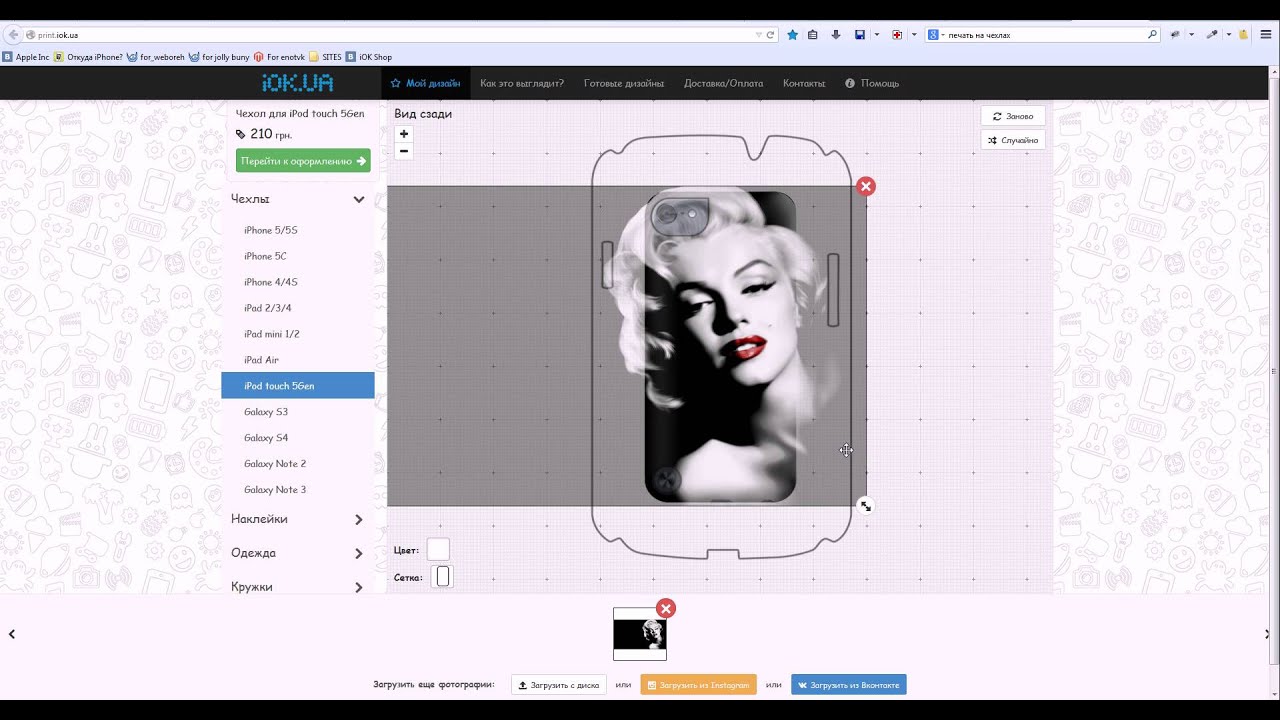The width and height of the screenshot is (1280, 720).
Task: Click the search magnifier icon
Action: pos(1152,35)
